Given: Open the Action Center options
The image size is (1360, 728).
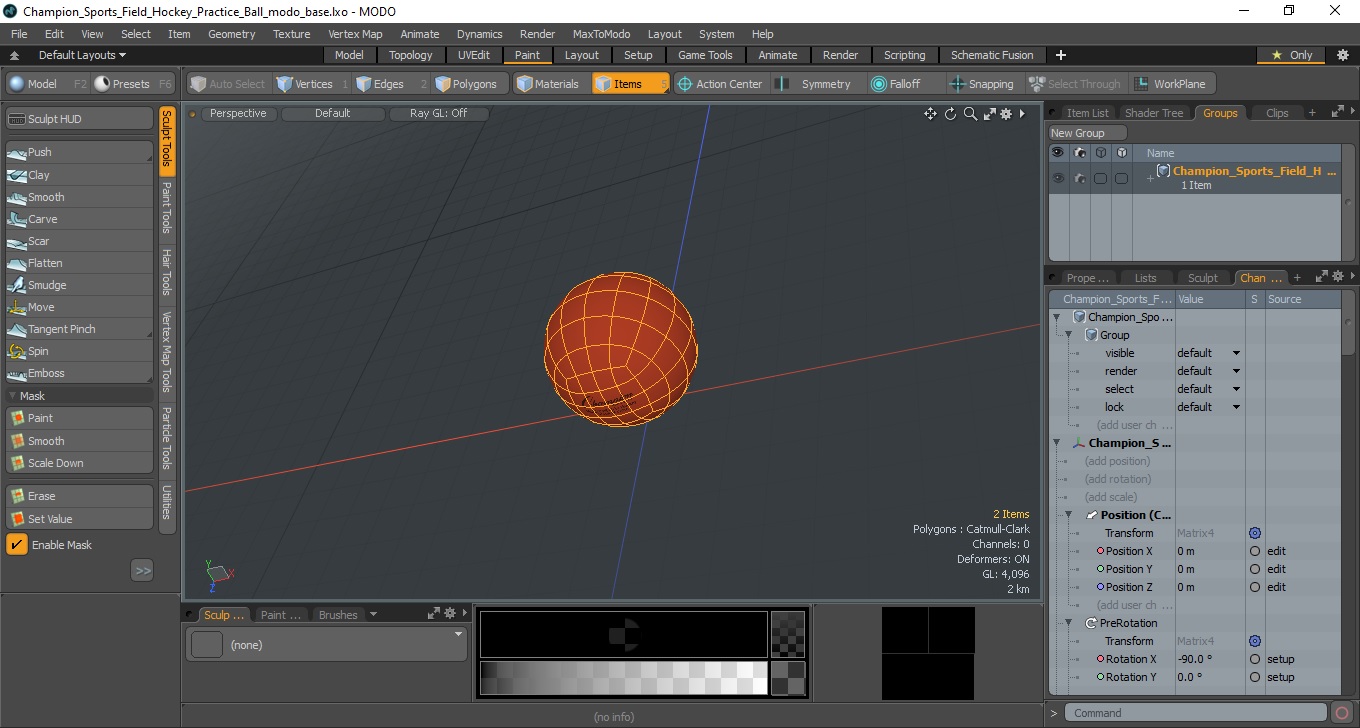Looking at the screenshot, I should tap(720, 84).
